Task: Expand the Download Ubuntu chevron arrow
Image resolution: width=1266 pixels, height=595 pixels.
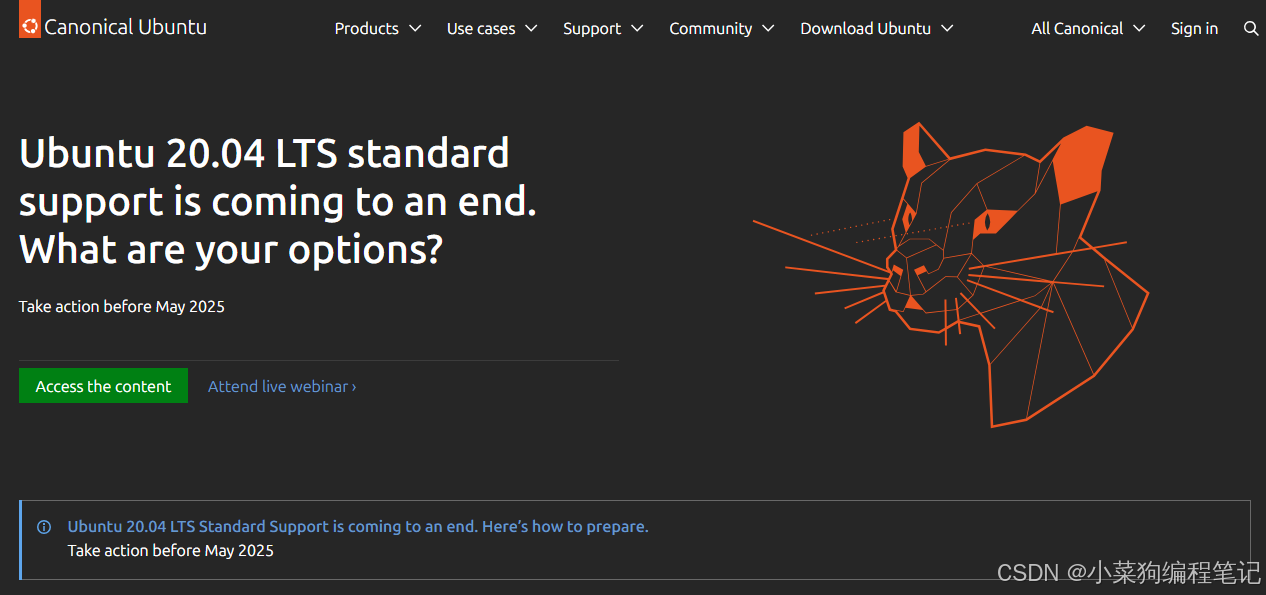Action: 947,28
